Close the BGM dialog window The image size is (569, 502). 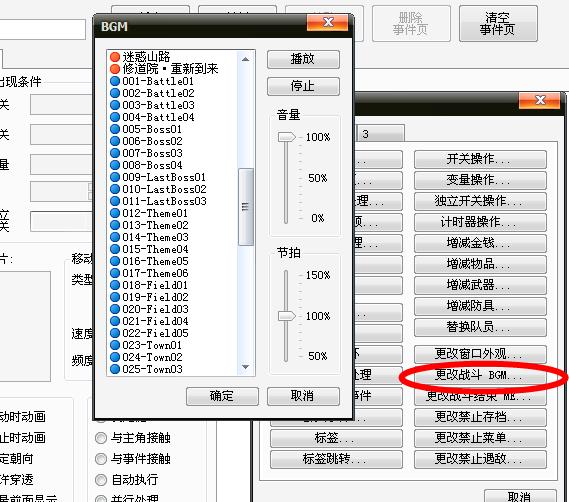[328, 23]
